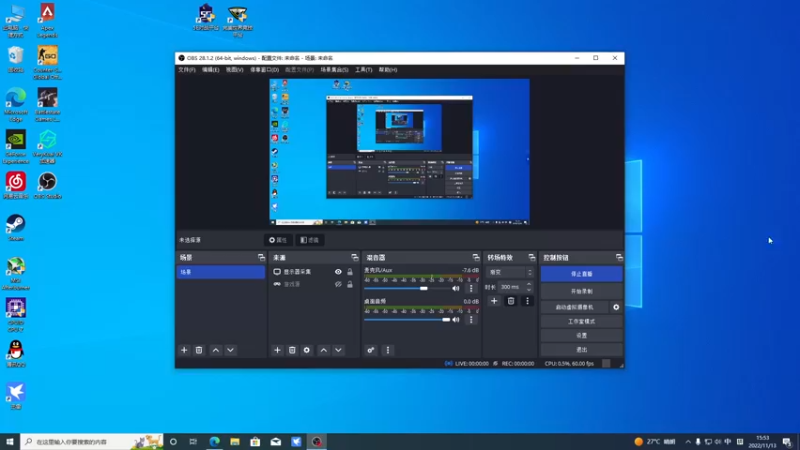The height and width of the screenshot is (450, 800).
Task: Open the Edit menu
Action: coord(210,70)
